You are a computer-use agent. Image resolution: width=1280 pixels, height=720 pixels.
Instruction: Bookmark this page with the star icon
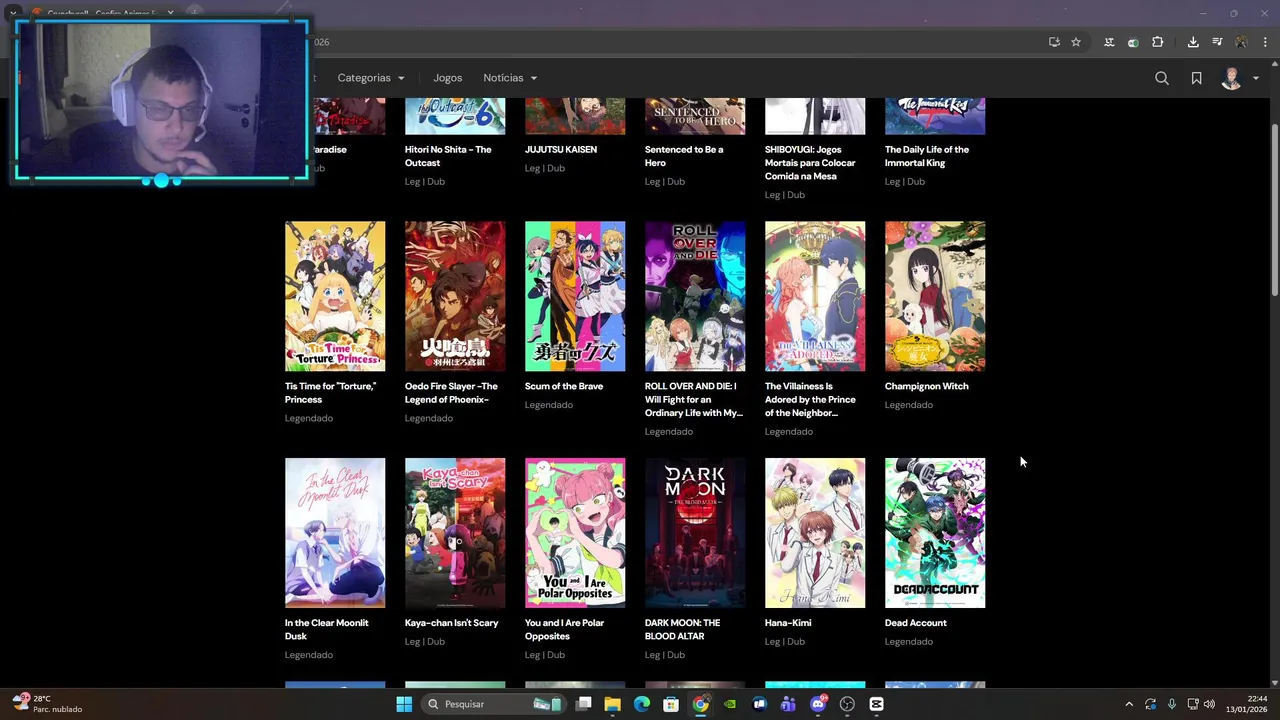click(x=1076, y=42)
